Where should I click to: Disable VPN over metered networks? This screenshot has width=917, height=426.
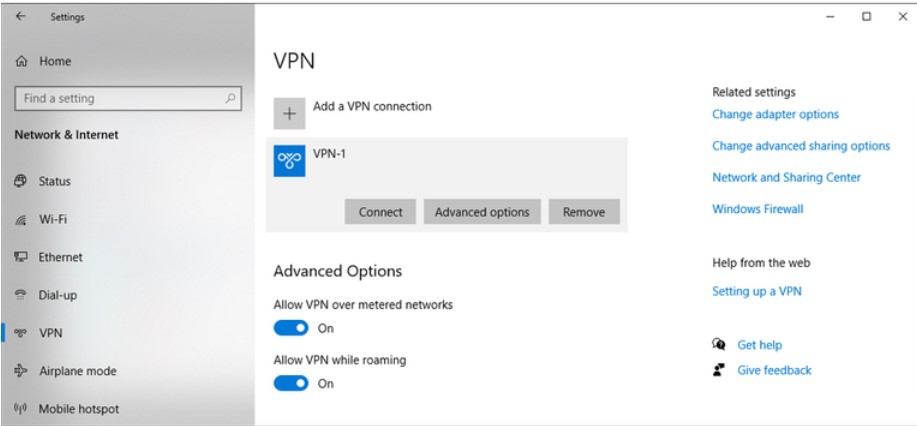coord(291,328)
